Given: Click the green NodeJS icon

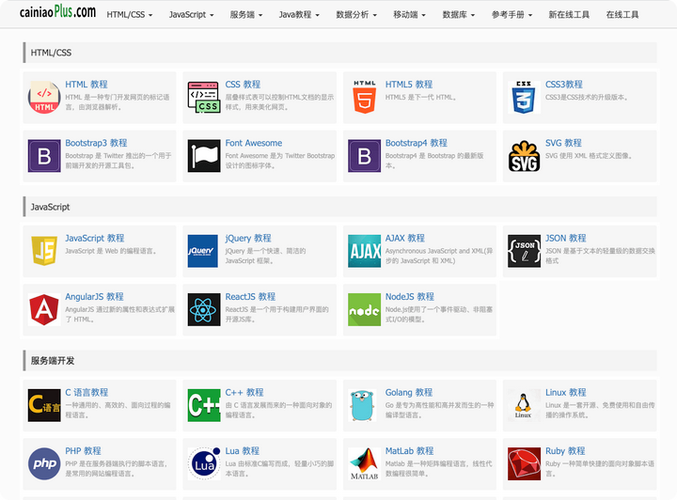Looking at the screenshot, I should pyautogui.click(x=364, y=310).
